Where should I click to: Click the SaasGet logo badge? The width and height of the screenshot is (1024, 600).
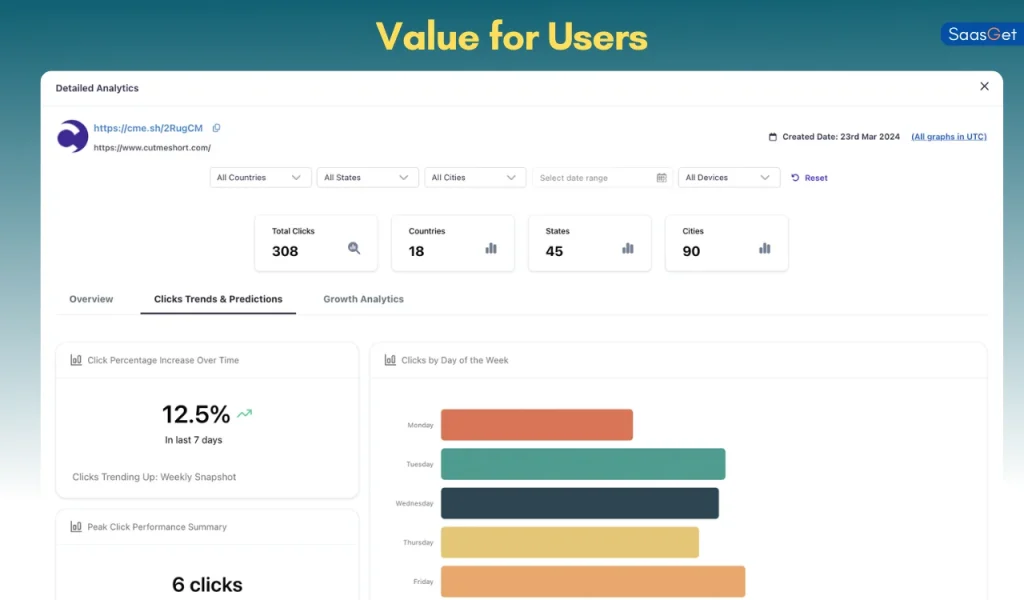click(981, 33)
